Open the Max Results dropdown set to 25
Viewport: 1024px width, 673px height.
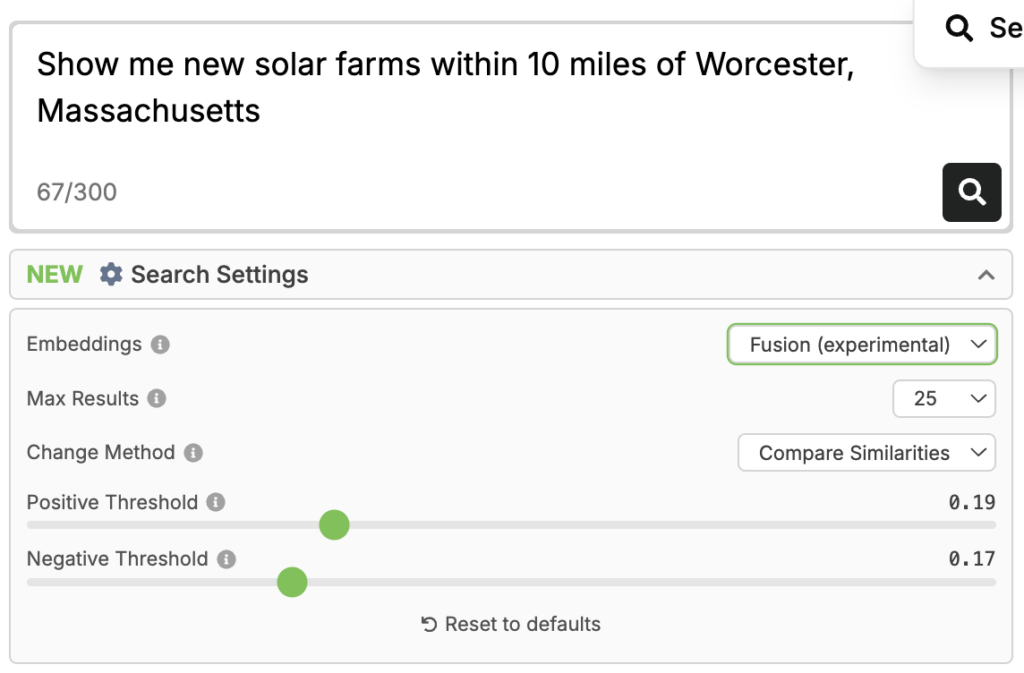(x=943, y=399)
